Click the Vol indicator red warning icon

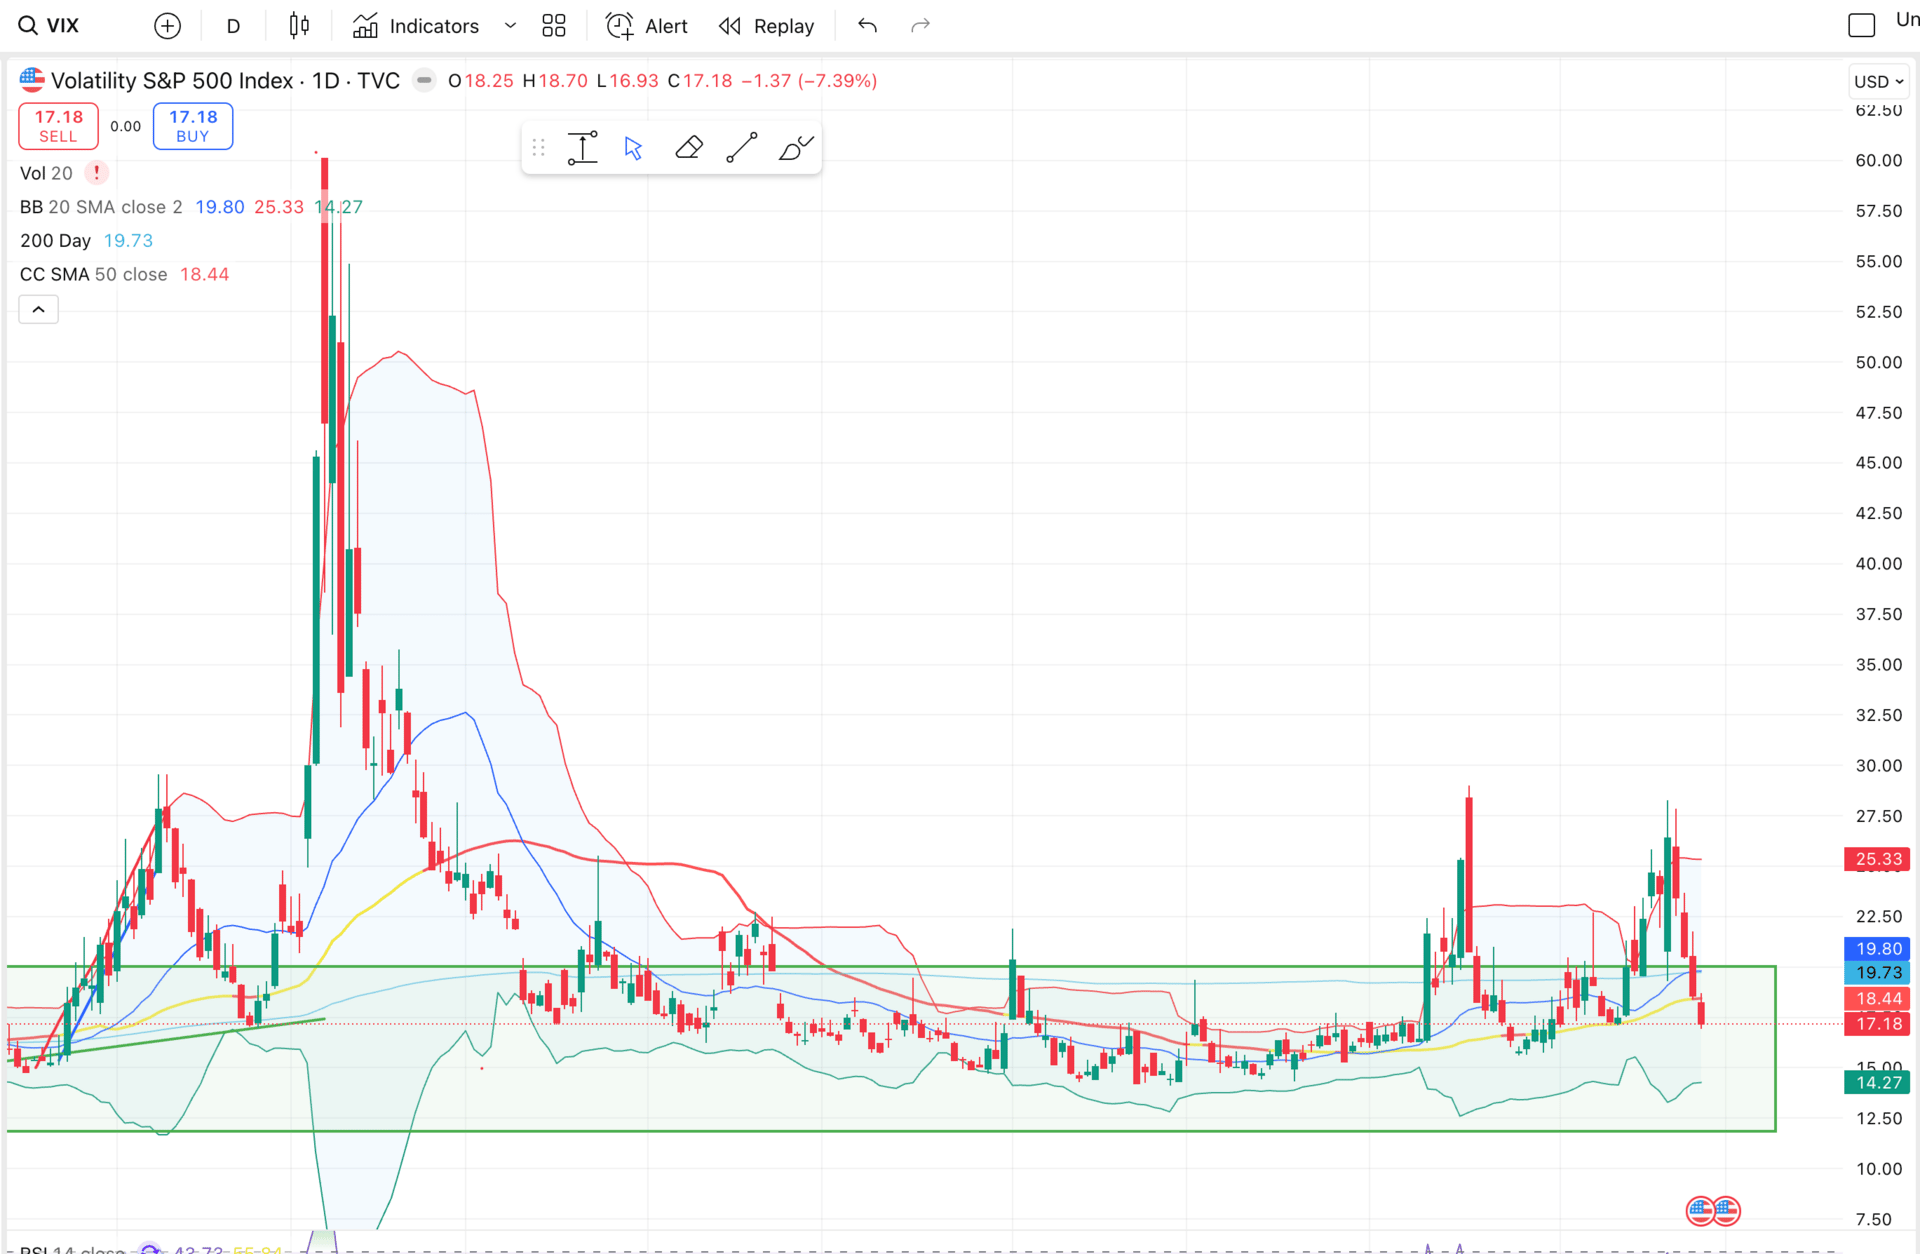(96, 173)
